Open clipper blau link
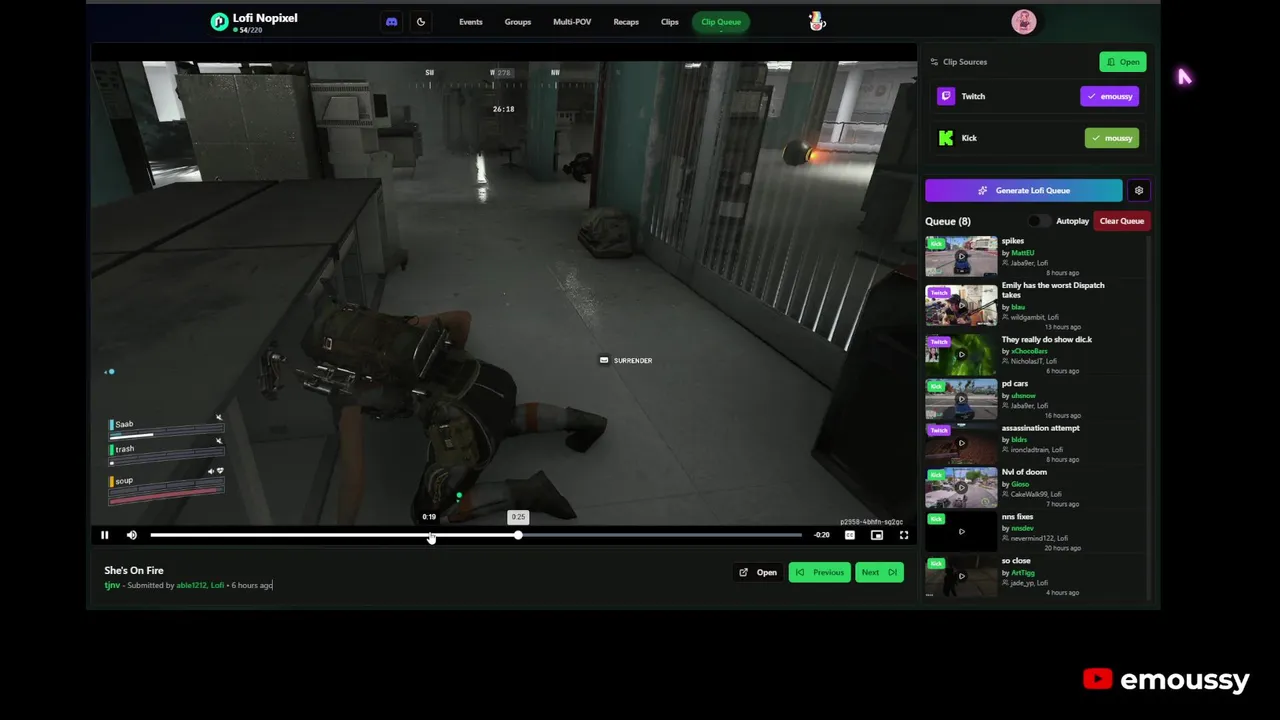1280x720 pixels. 1018,307
